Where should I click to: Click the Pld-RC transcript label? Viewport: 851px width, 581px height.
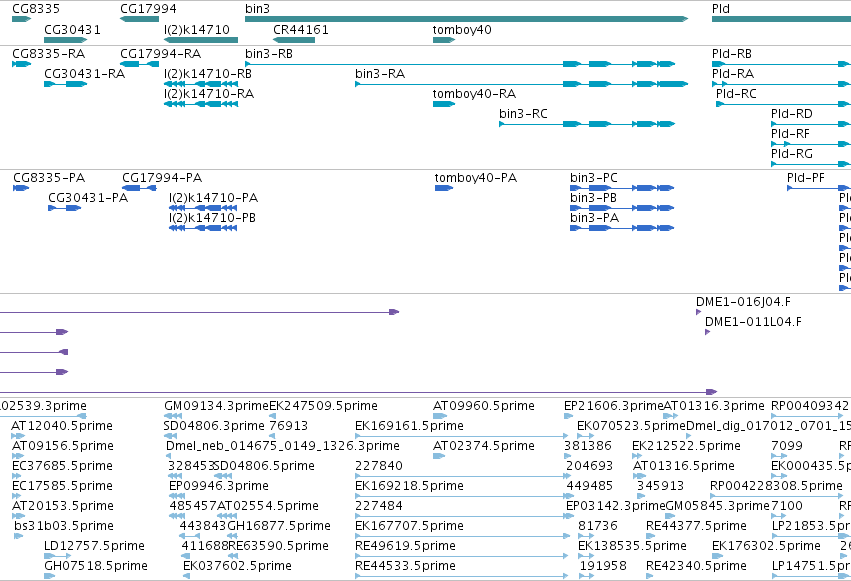736,94
